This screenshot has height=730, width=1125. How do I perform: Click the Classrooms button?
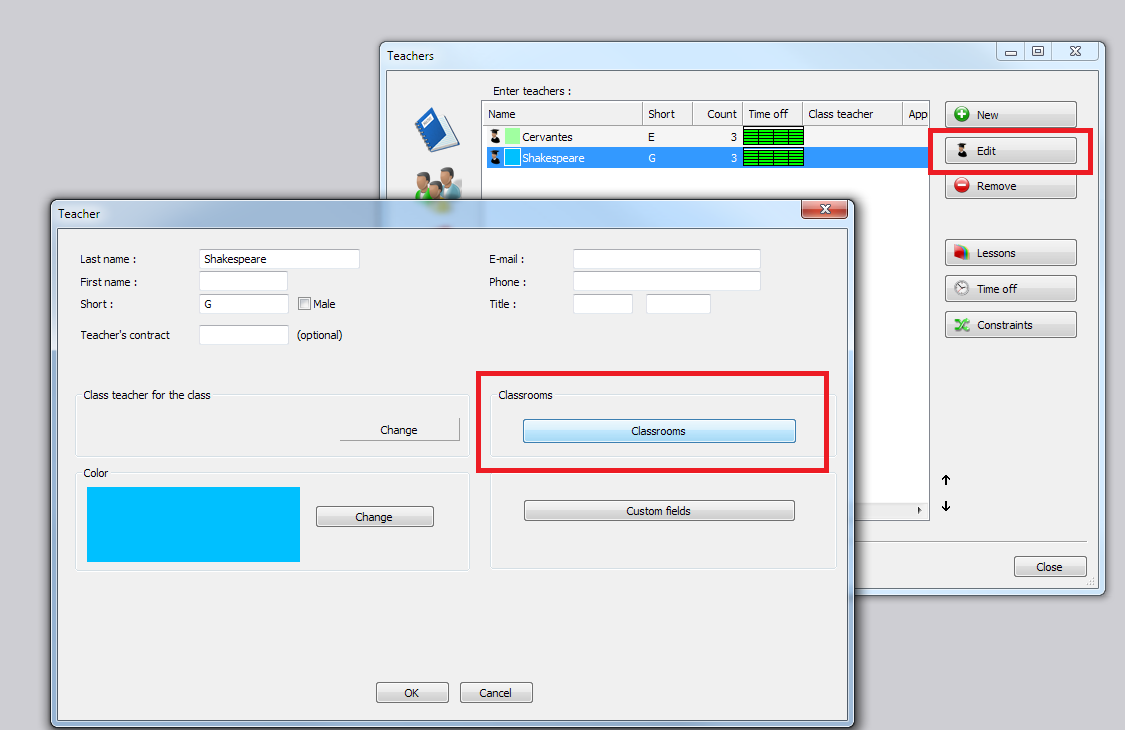point(659,431)
